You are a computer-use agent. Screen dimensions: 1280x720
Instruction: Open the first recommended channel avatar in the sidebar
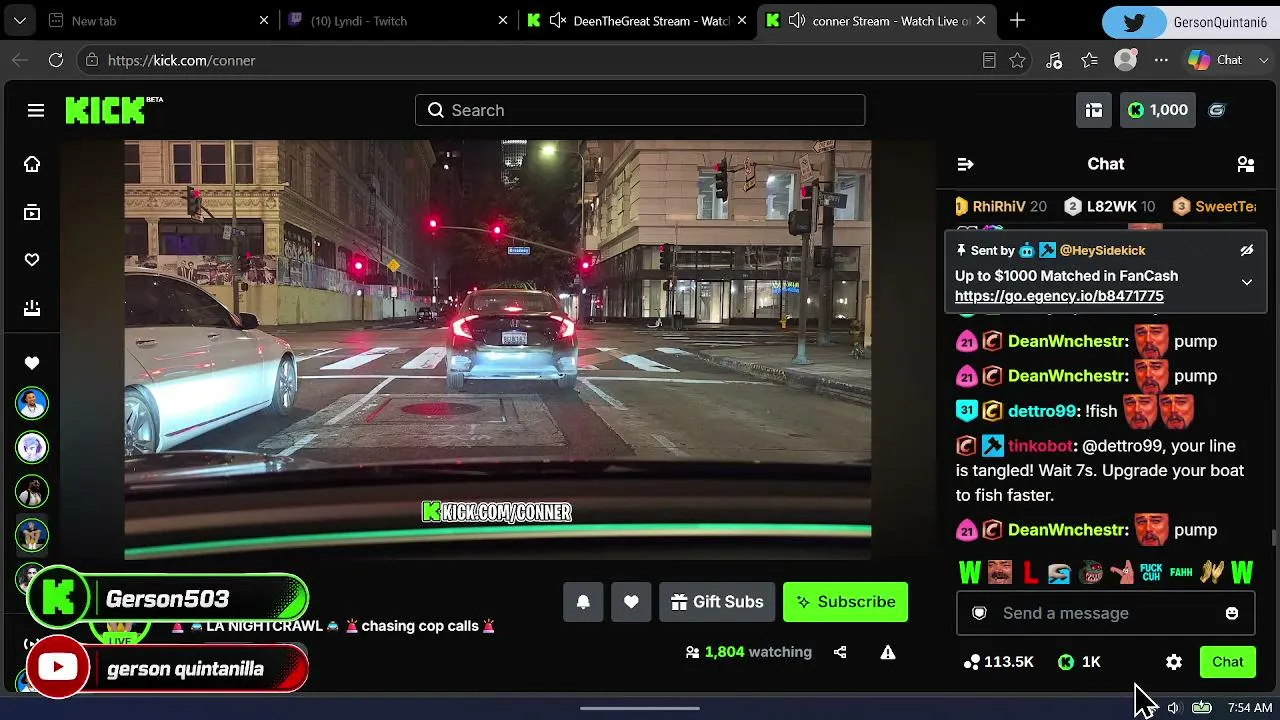pyautogui.click(x=32, y=403)
